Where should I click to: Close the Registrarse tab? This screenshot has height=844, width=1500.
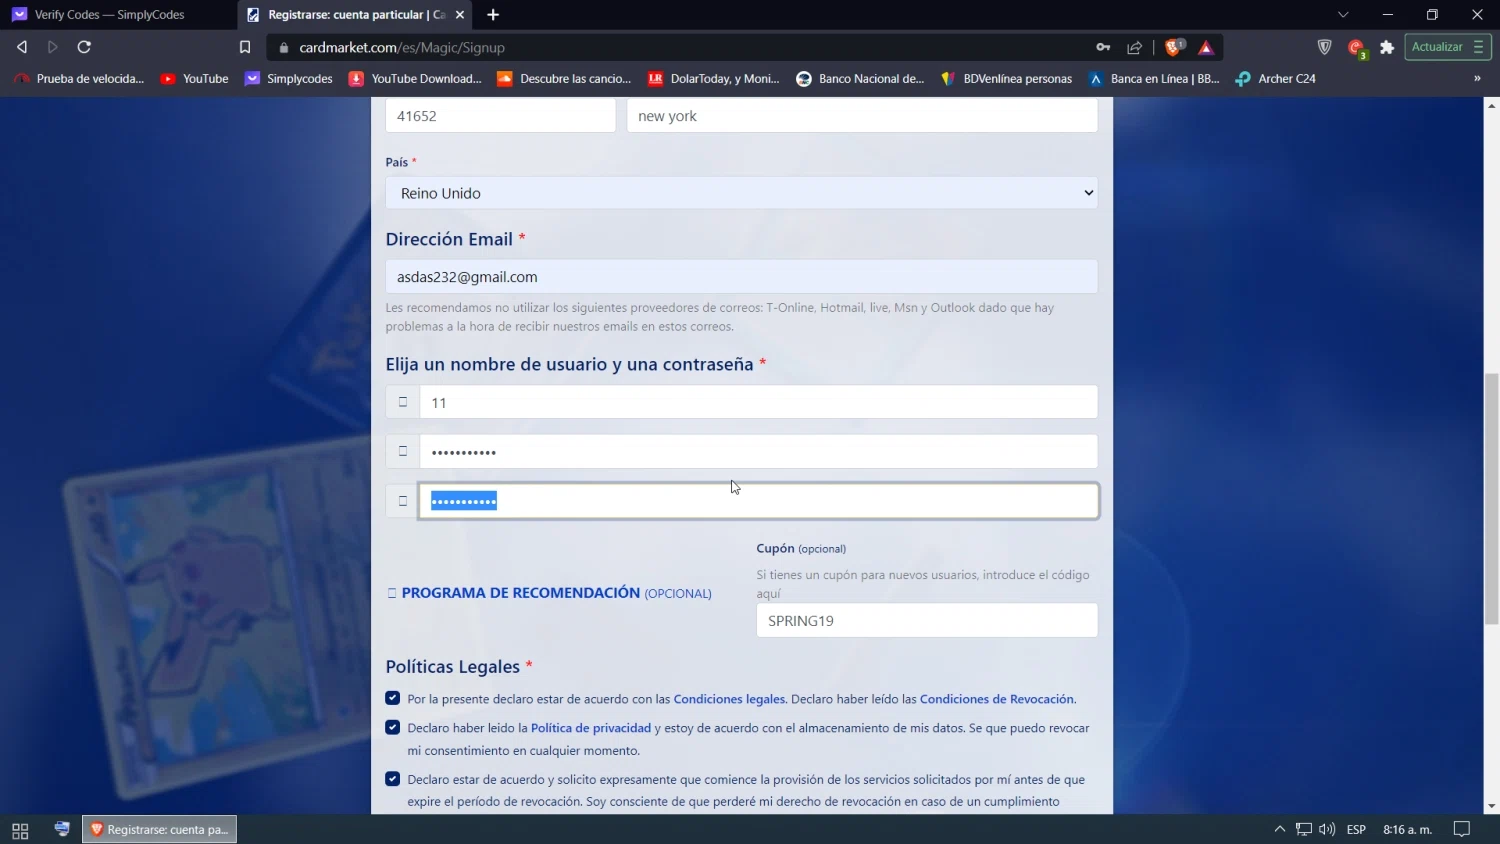460,15
